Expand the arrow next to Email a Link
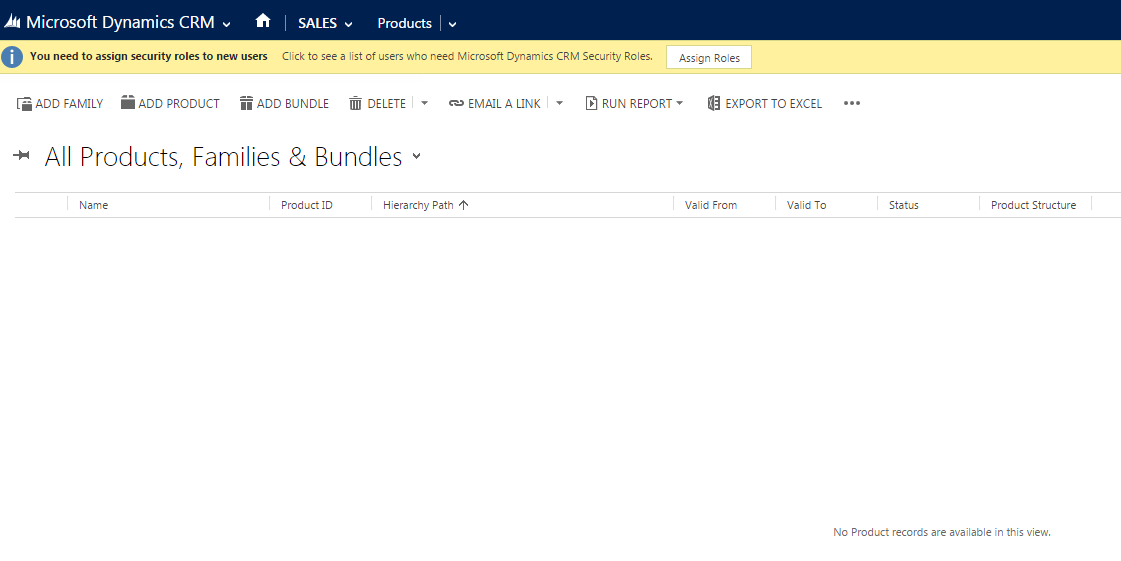Screen dimensions: 1121x561 [559, 103]
